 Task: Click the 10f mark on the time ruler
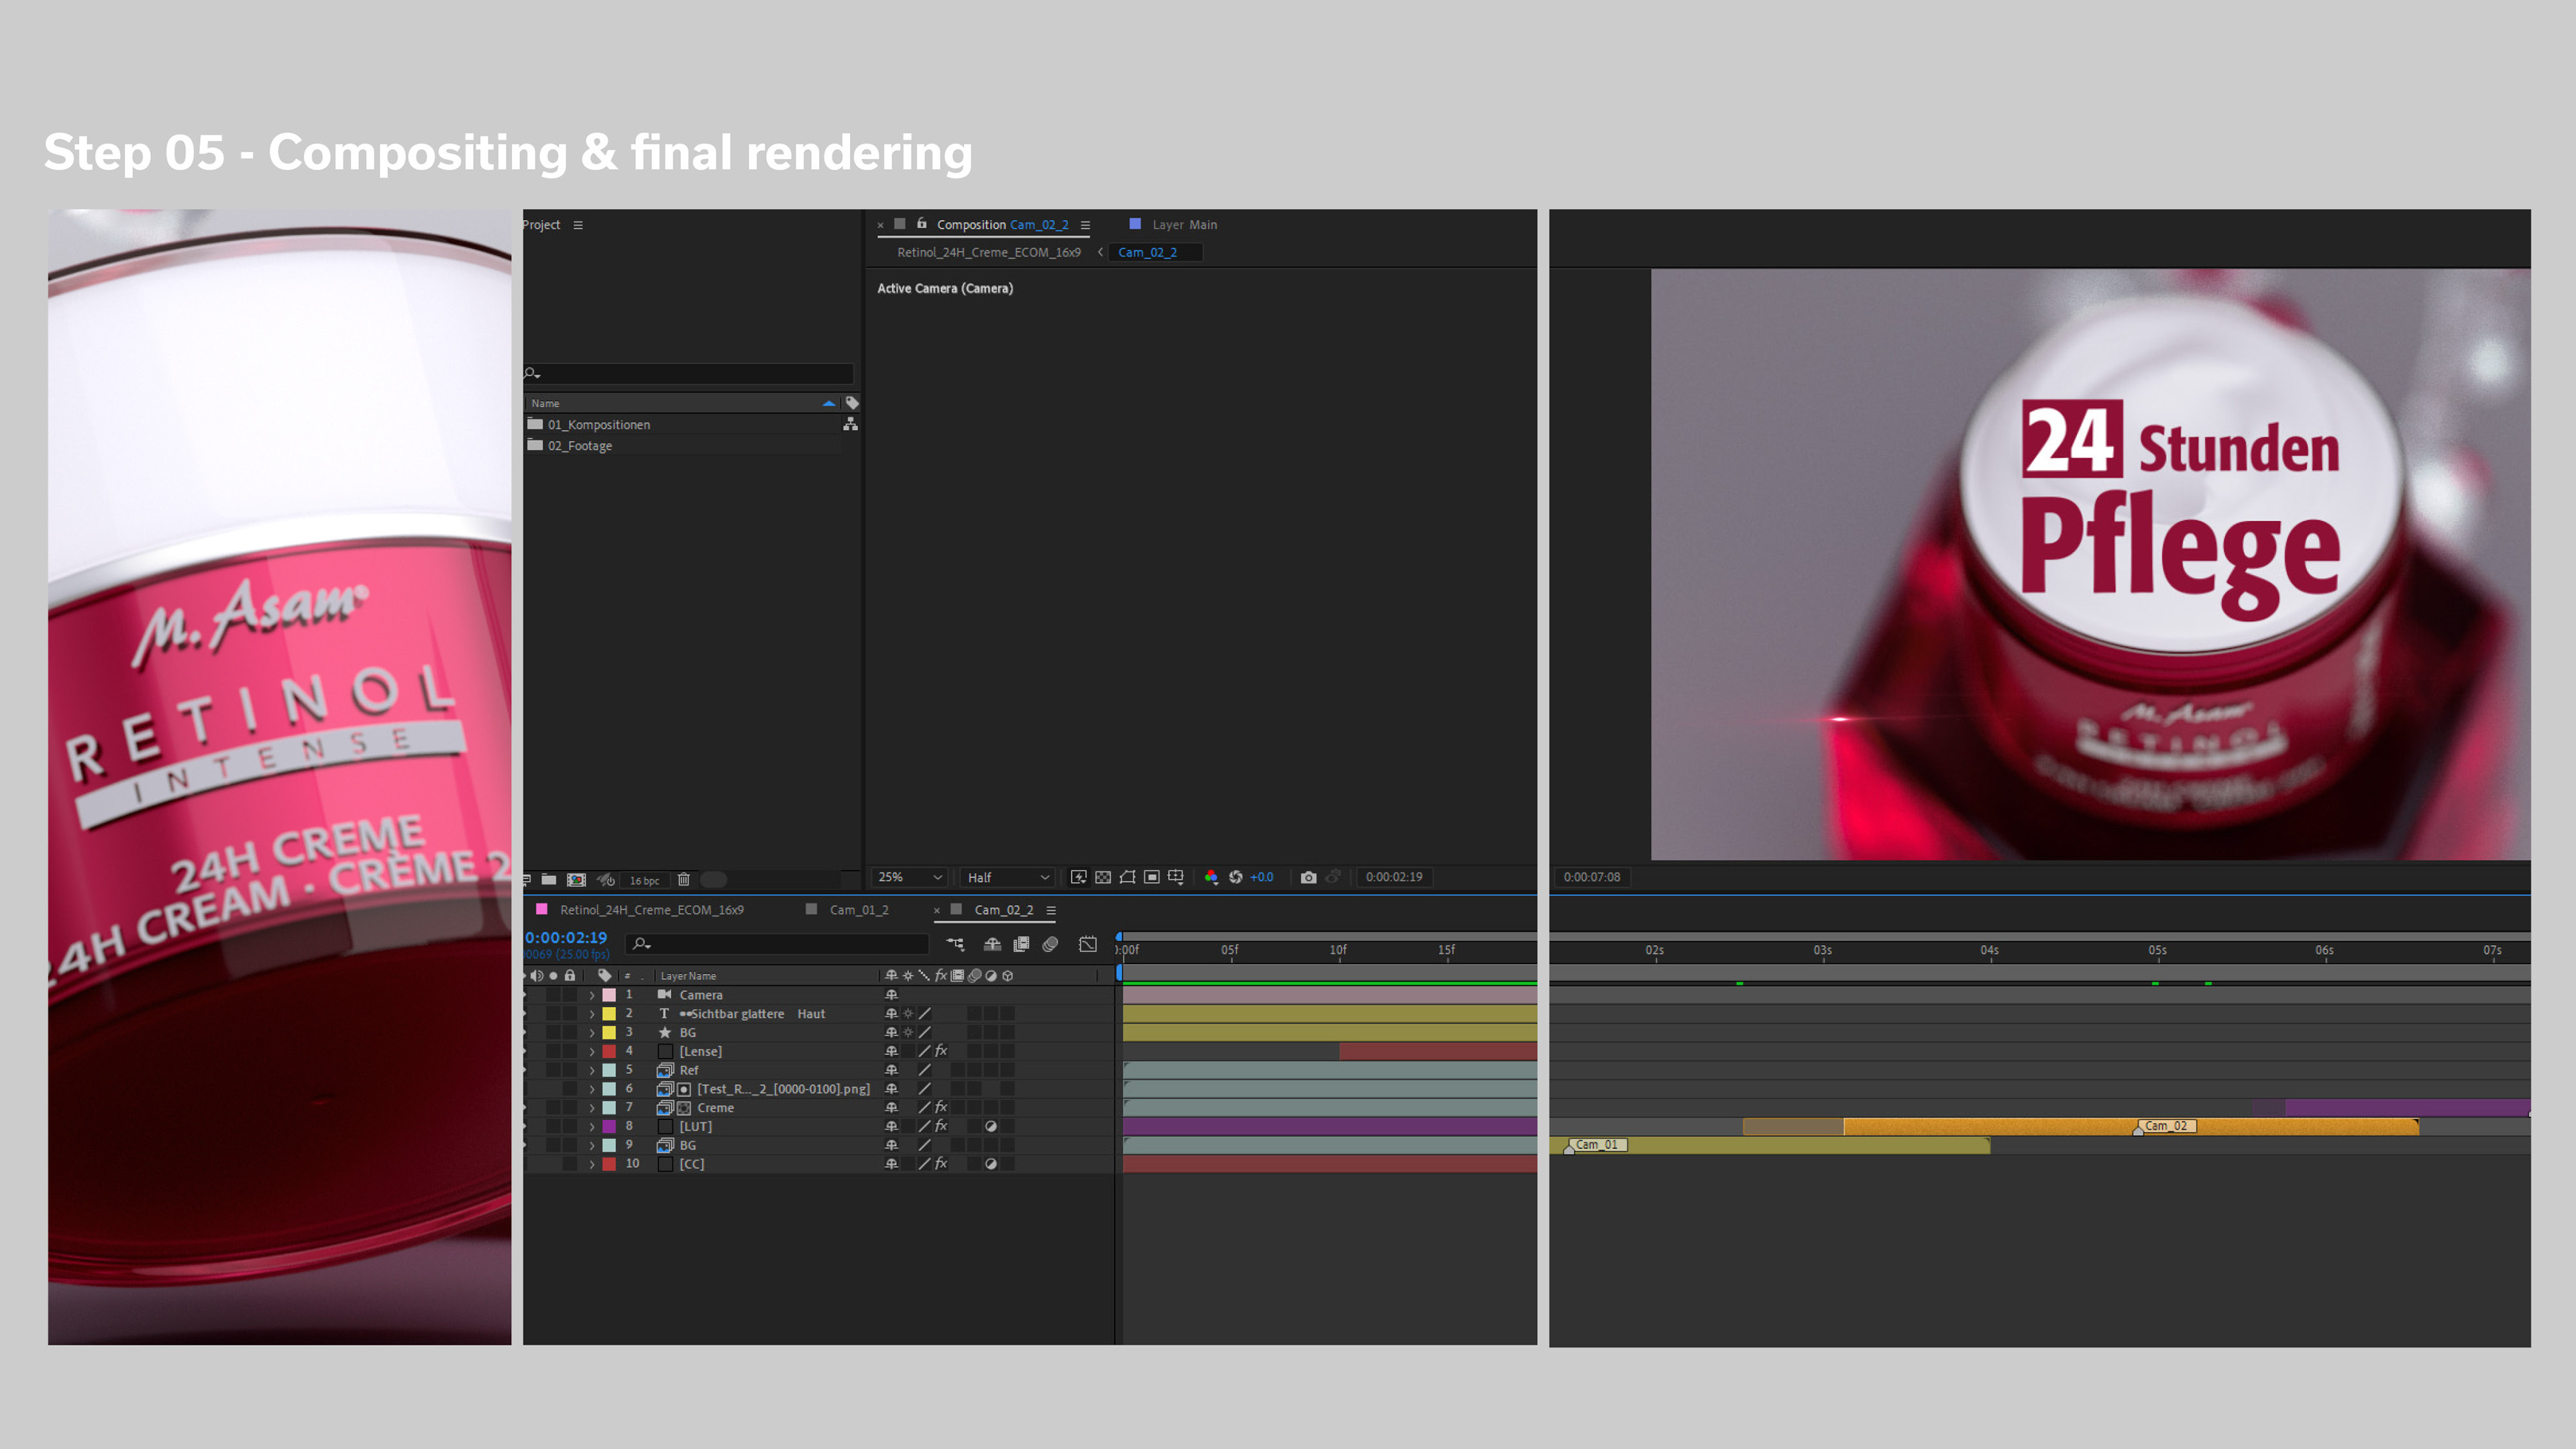click(x=1338, y=950)
